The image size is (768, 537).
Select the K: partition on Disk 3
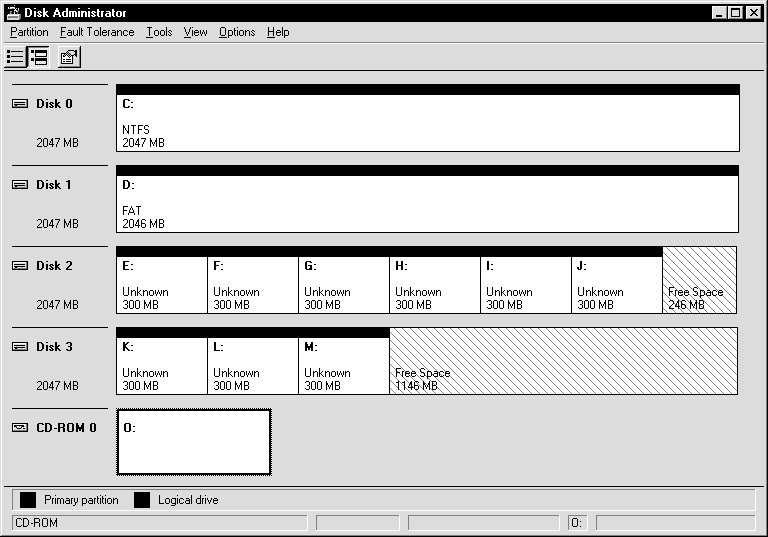(162, 362)
